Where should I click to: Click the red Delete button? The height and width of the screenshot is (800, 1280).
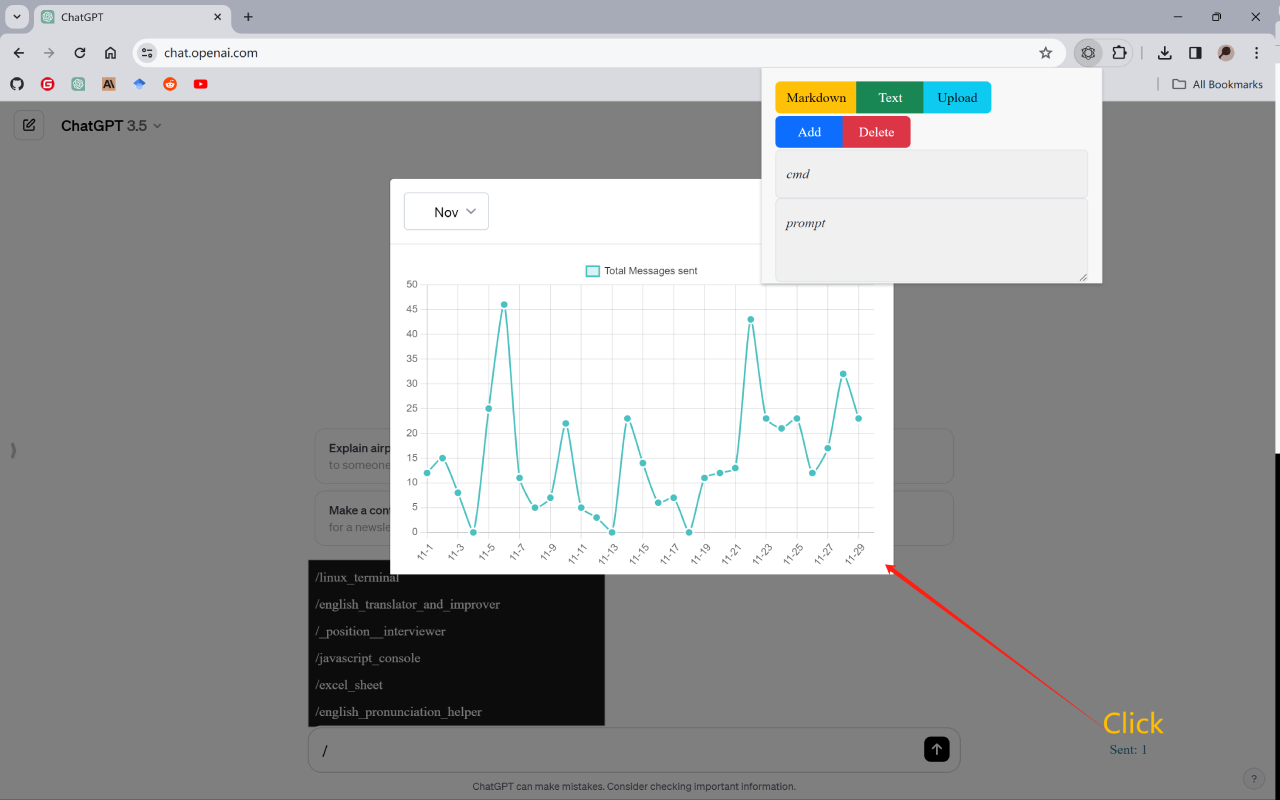[876, 132]
